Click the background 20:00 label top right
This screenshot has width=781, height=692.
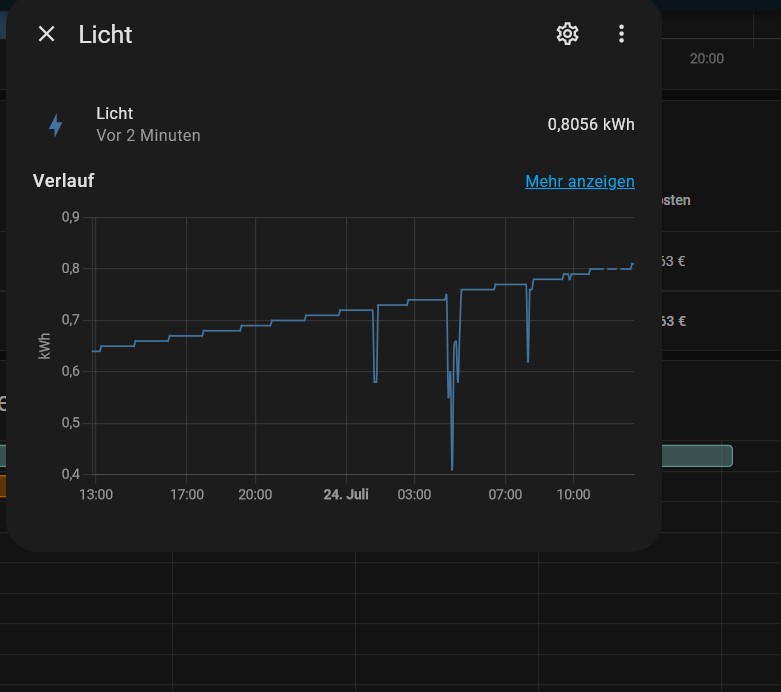click(x=706, y=59)
